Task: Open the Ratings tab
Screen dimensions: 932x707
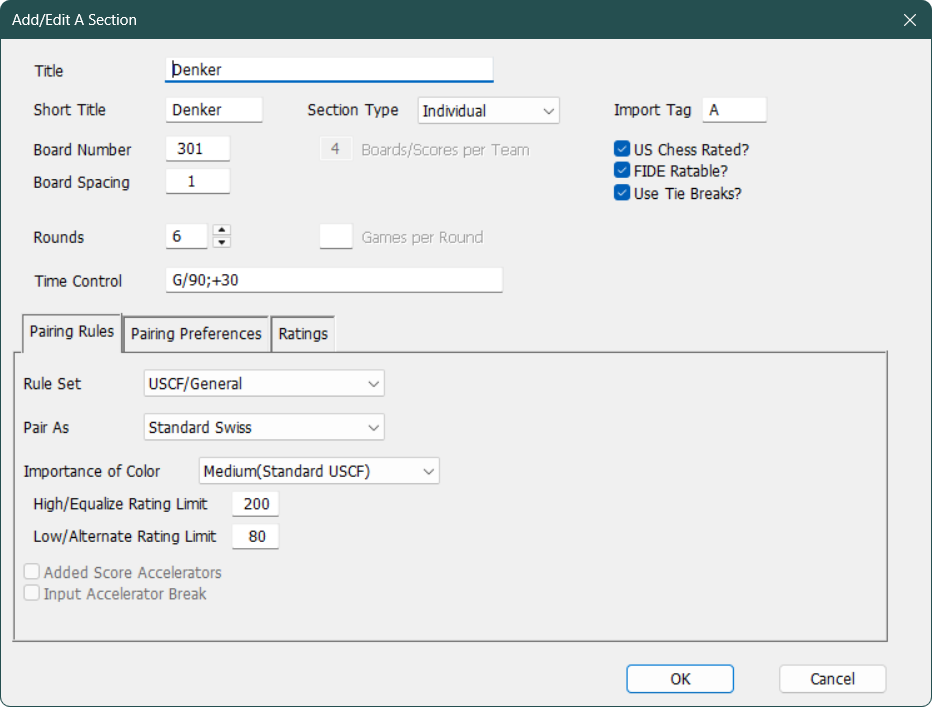Action: 303,334
